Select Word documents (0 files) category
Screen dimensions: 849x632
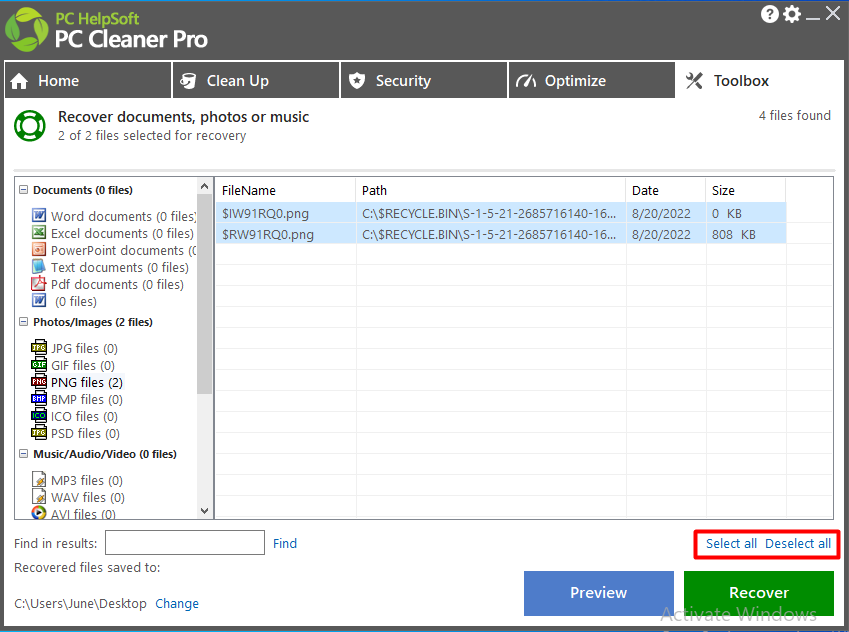click(x=123, y=216)
